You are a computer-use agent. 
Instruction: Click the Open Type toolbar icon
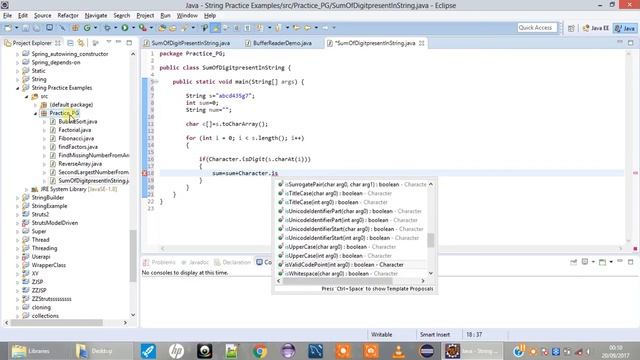click(x=162, y=28)
